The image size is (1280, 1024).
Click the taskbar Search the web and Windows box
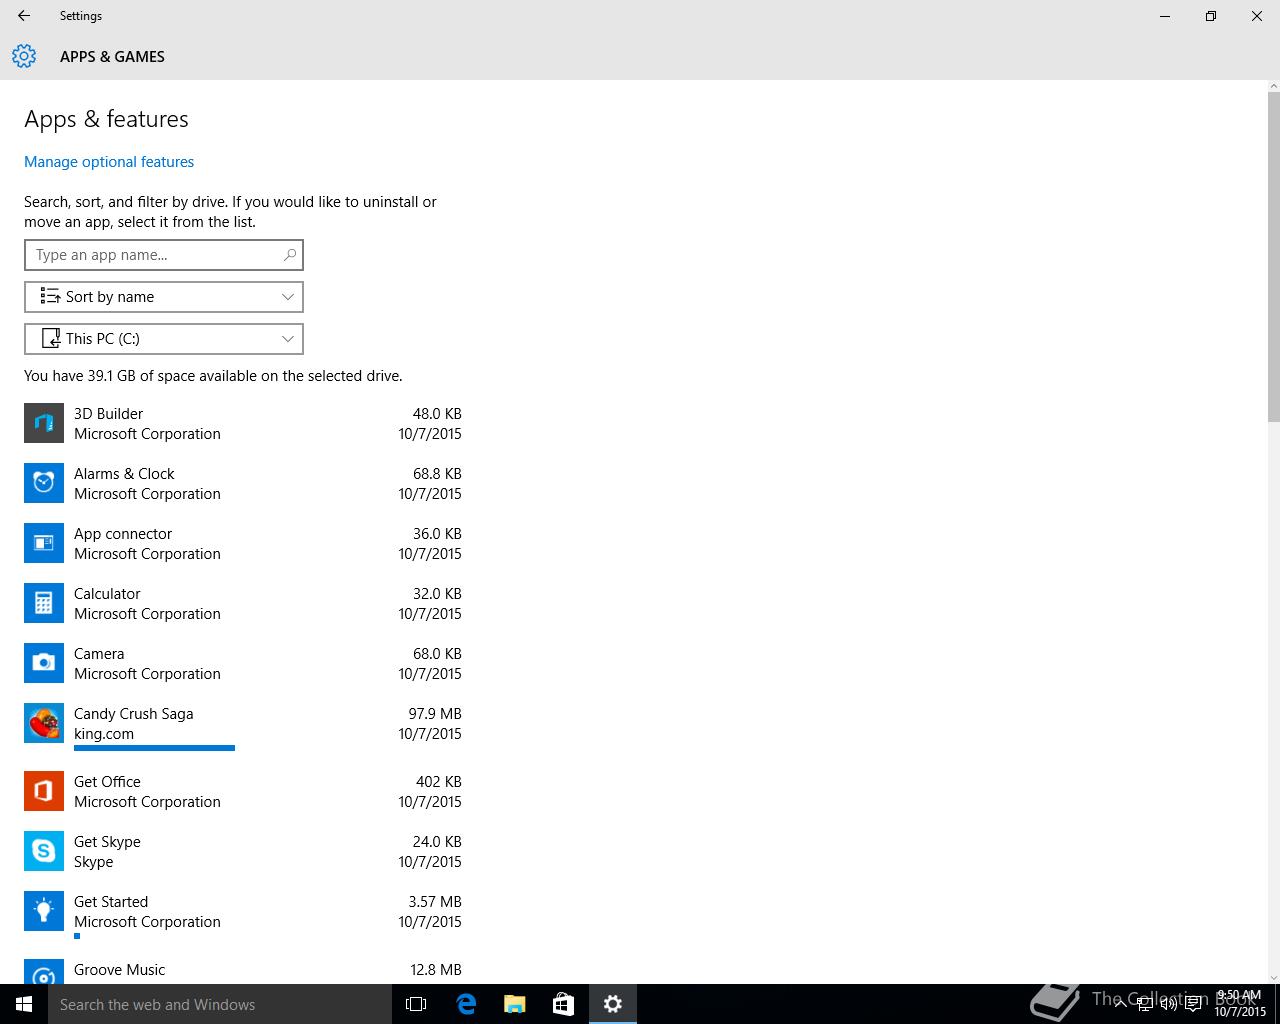click(x=220, y=1004)
